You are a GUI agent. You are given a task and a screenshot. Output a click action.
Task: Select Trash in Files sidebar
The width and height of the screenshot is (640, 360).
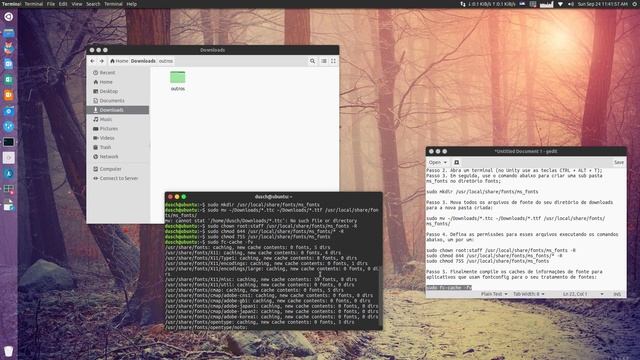(x=118, y=147)
